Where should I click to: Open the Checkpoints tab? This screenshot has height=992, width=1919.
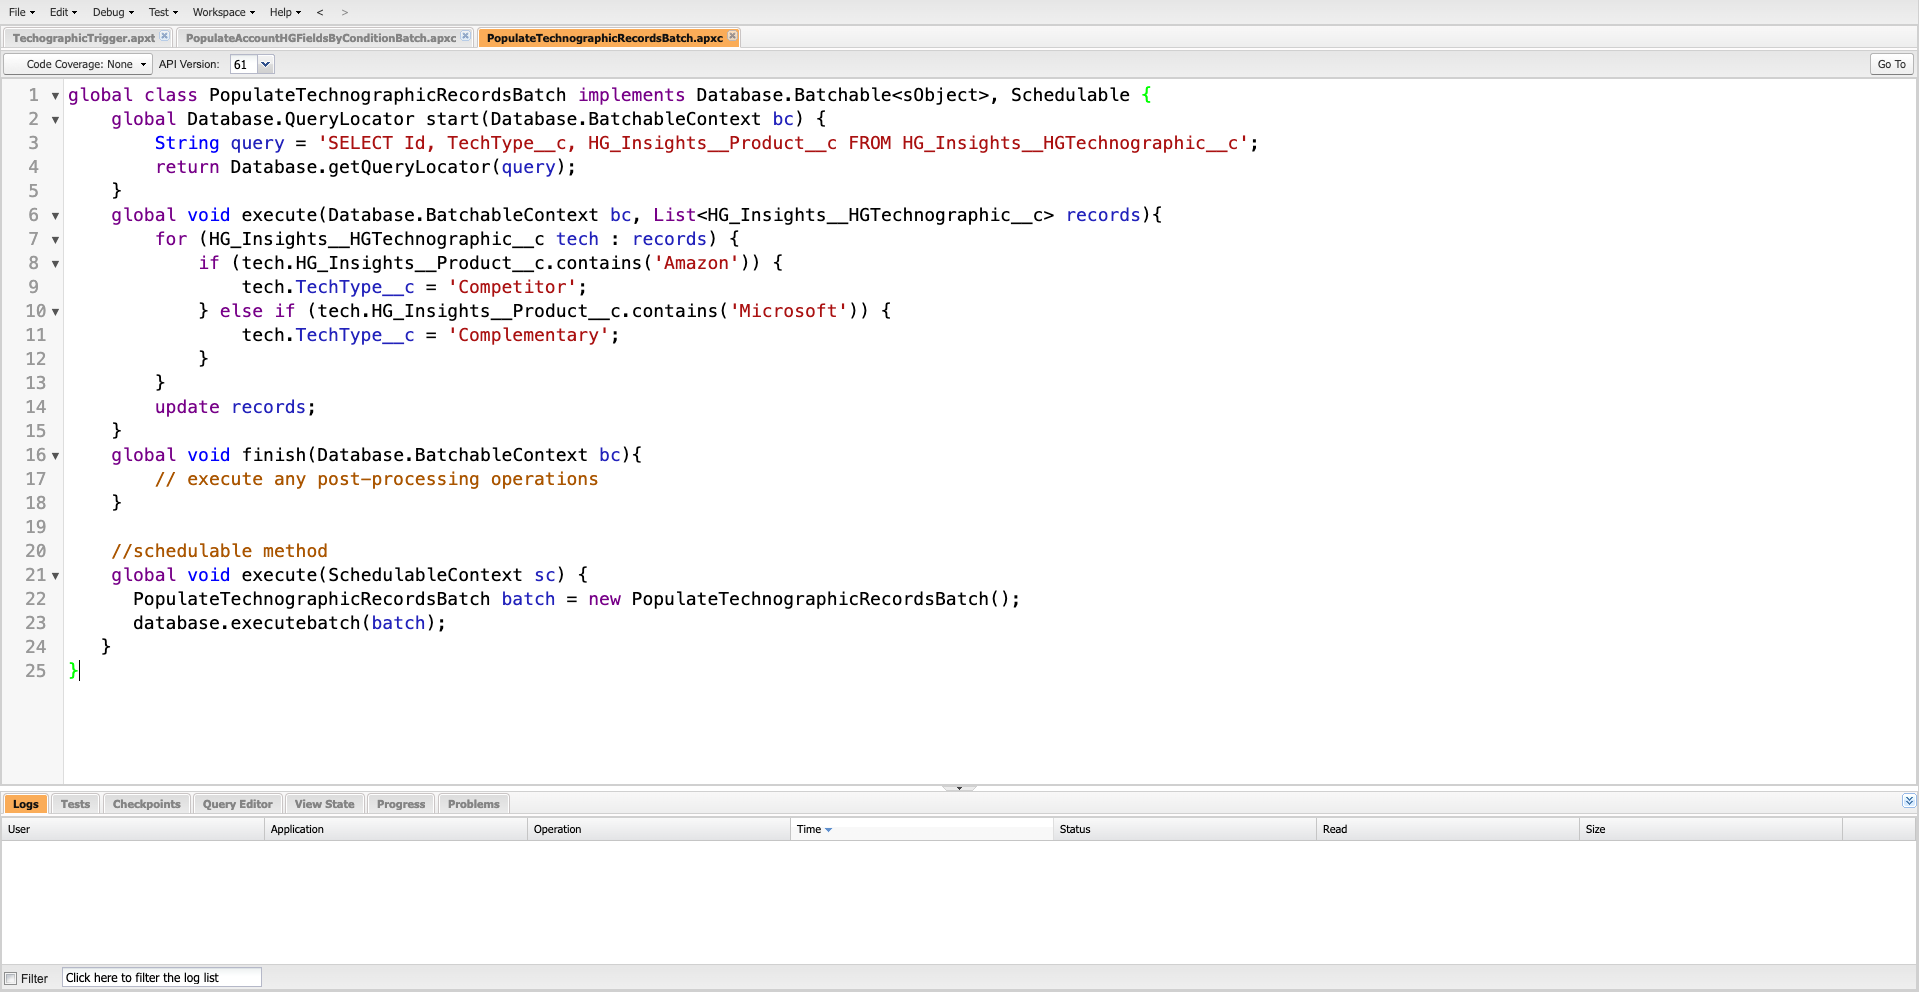[147, 804]
